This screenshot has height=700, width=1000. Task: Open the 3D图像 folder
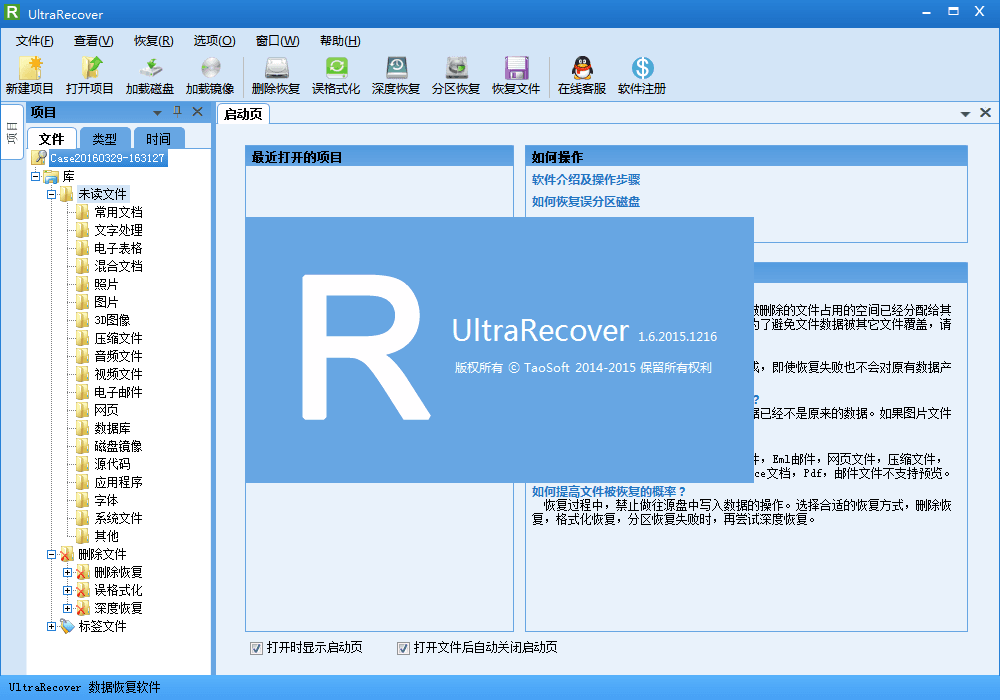point(112,319)
